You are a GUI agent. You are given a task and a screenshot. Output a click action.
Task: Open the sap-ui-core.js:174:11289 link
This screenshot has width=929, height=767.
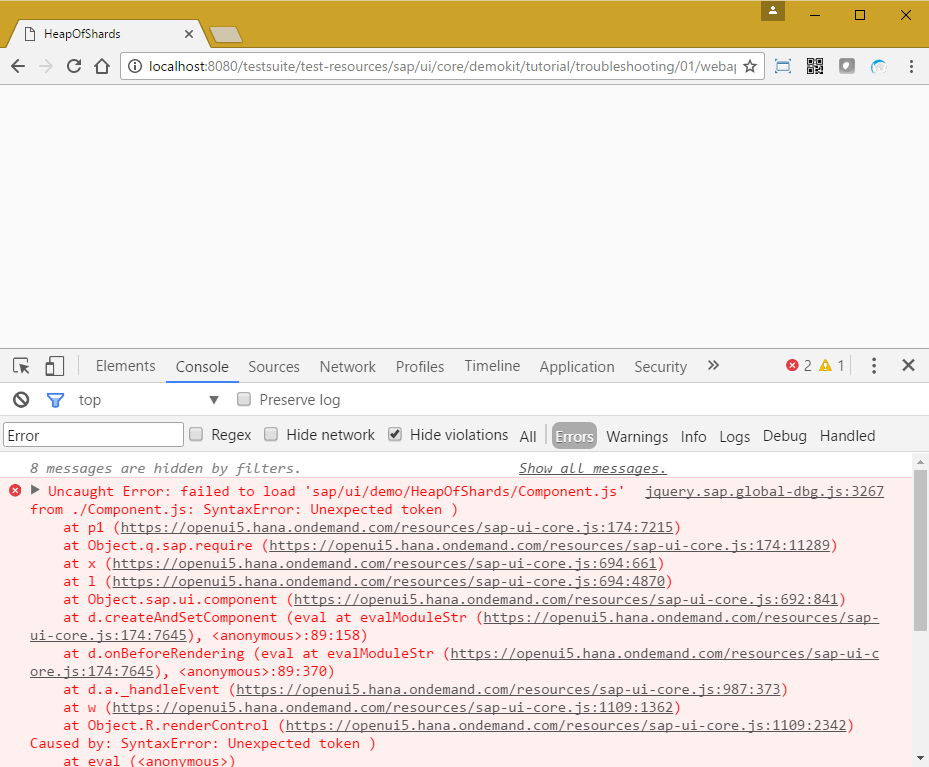coord(549,545)
